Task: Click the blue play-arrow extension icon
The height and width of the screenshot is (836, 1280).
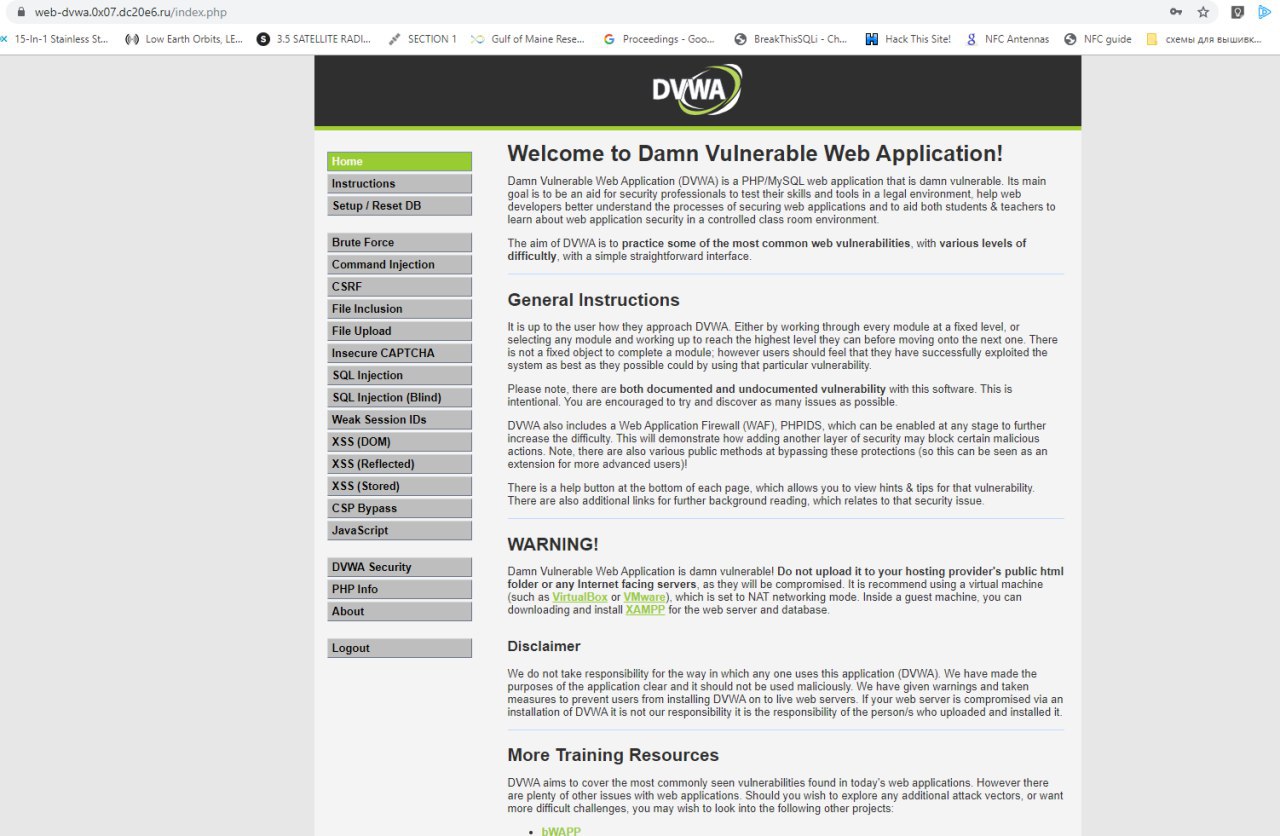Action: pyautogui.click(x=1266, y=12)
